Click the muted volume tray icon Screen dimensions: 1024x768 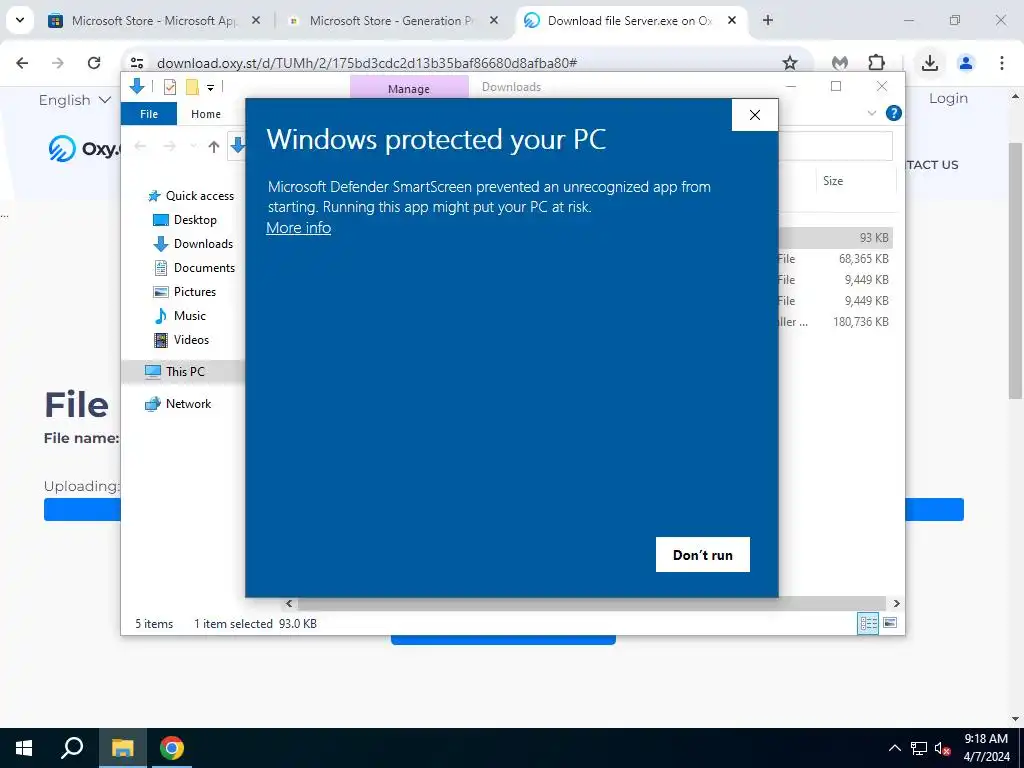point(942,748)
